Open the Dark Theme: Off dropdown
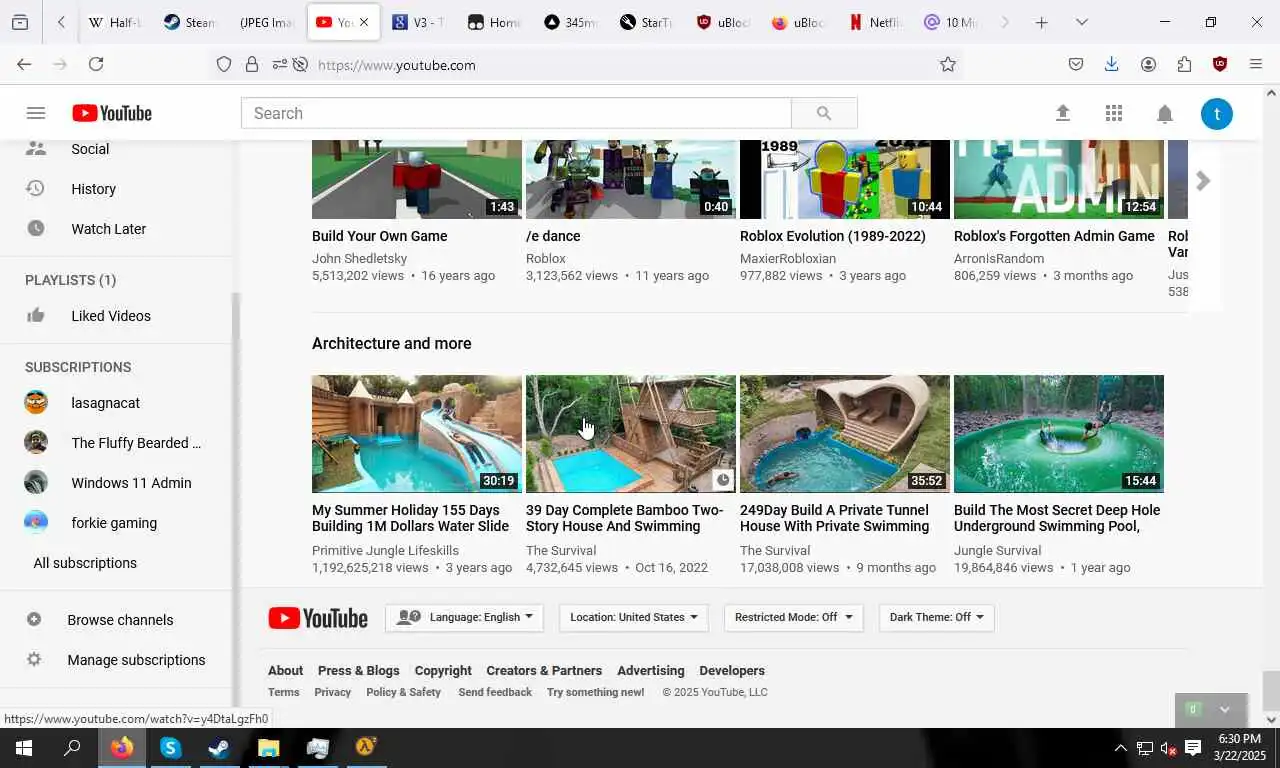The width and height of the screenshot is (1280, 768). [x=936, y=617]
